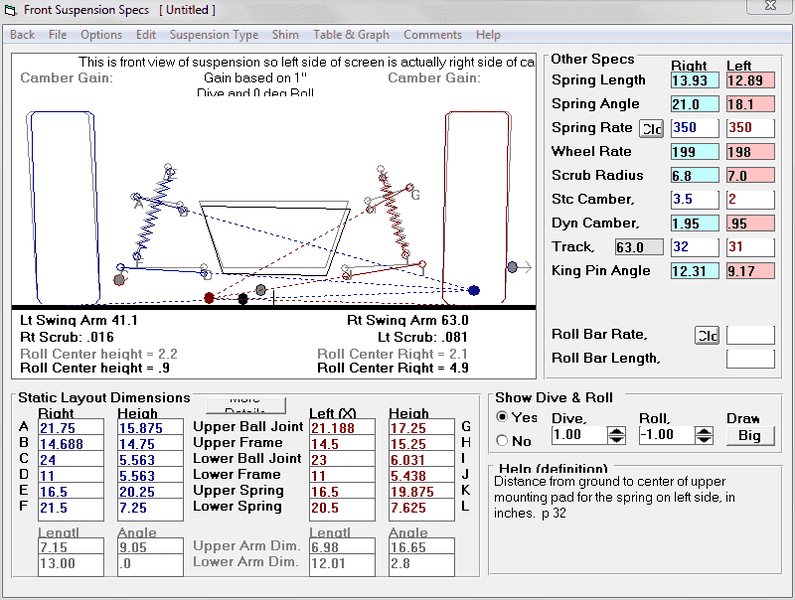Open the Suspension Type menu
The height and width of the screenshot is (600, 795).
214,35
